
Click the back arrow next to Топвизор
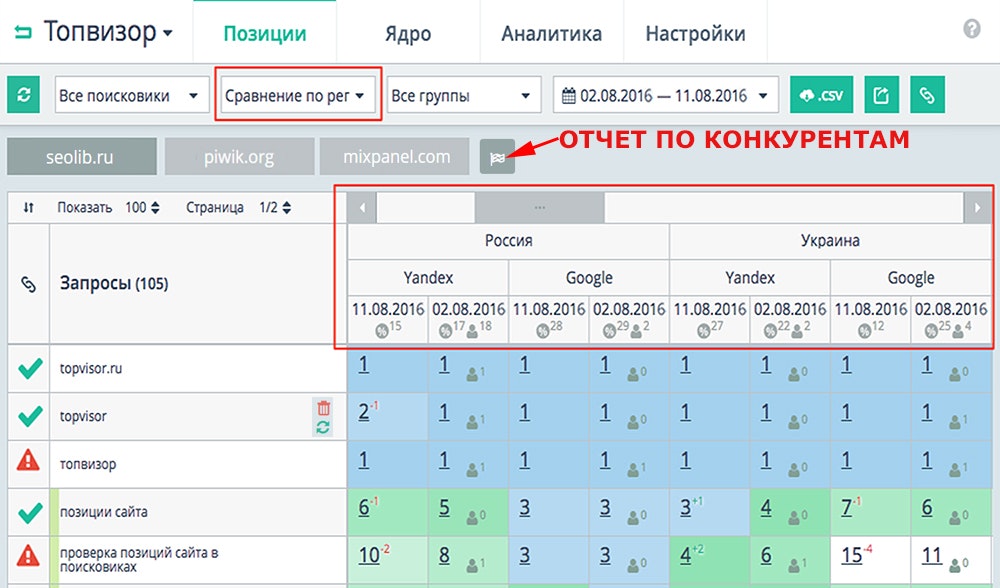(23, 32)
